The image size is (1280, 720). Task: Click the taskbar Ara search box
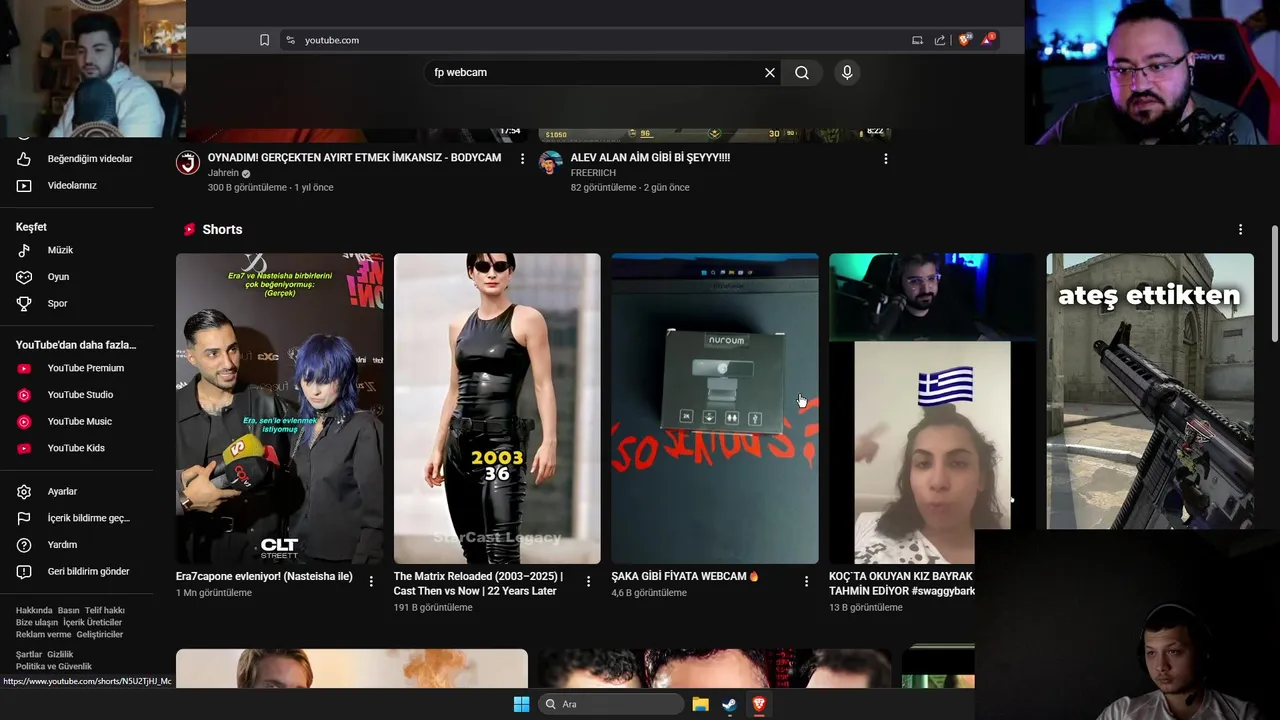[x=611, y=704]
